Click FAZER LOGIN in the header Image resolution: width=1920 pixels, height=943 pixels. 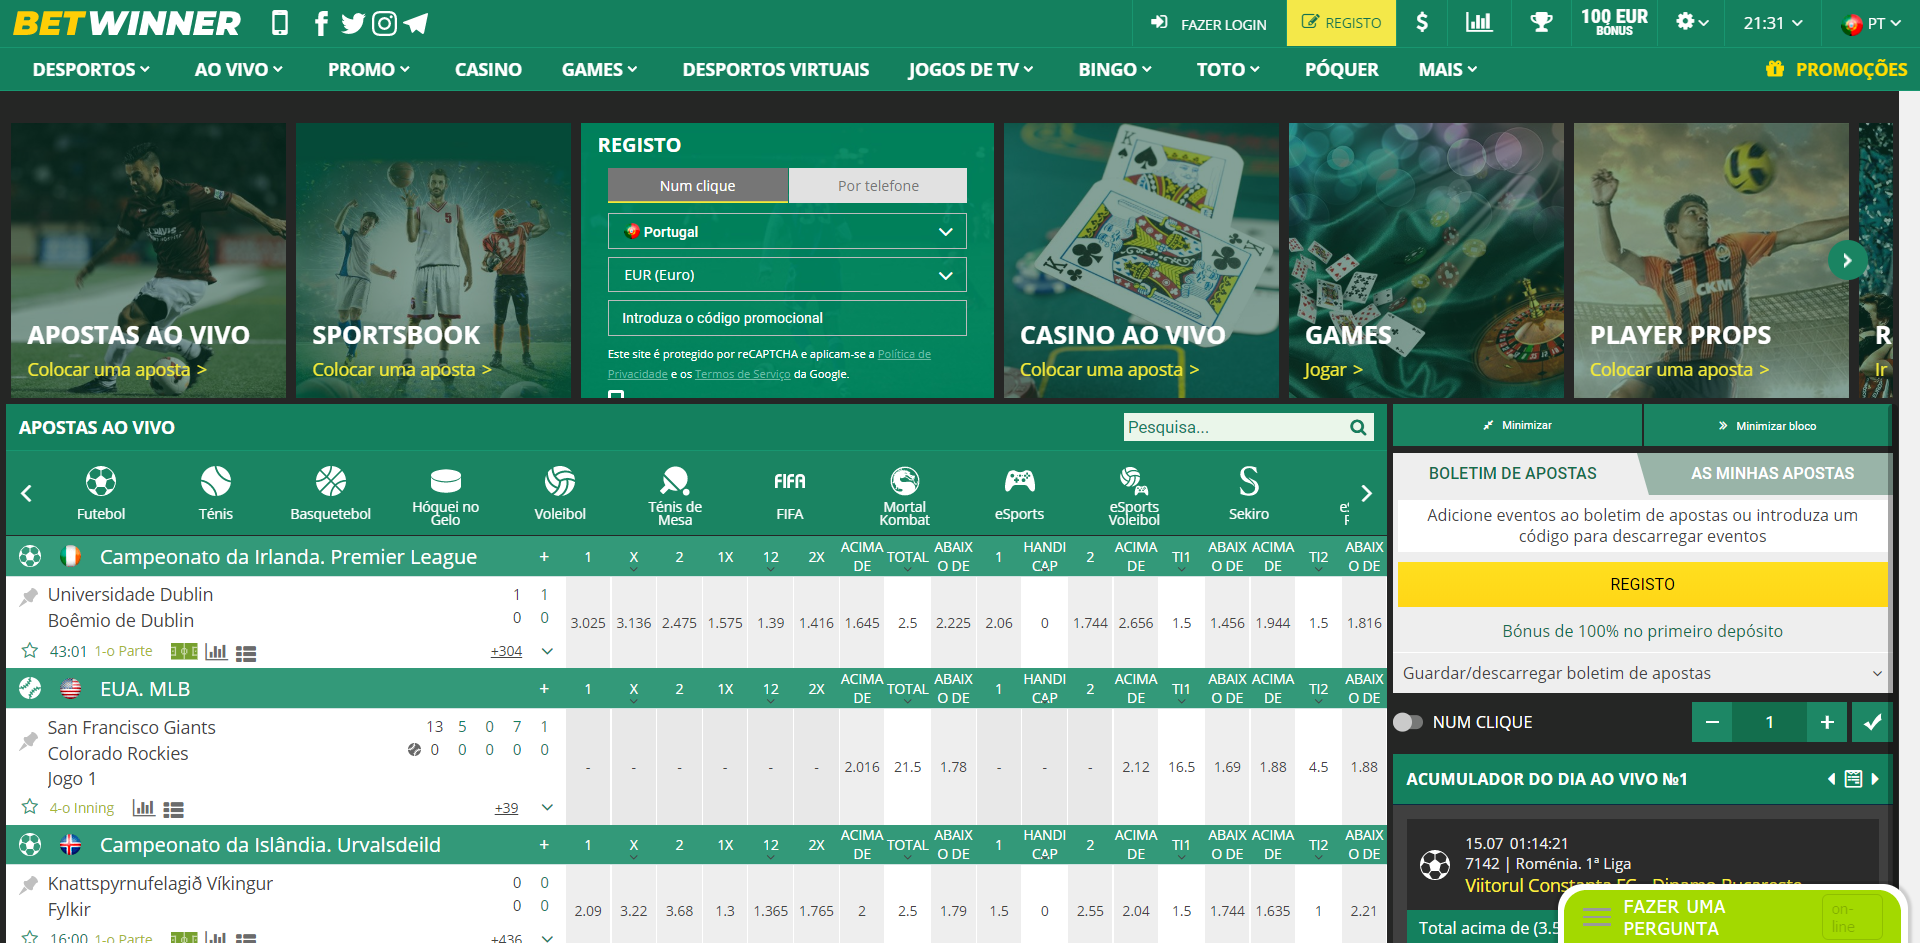[1209, 24]
